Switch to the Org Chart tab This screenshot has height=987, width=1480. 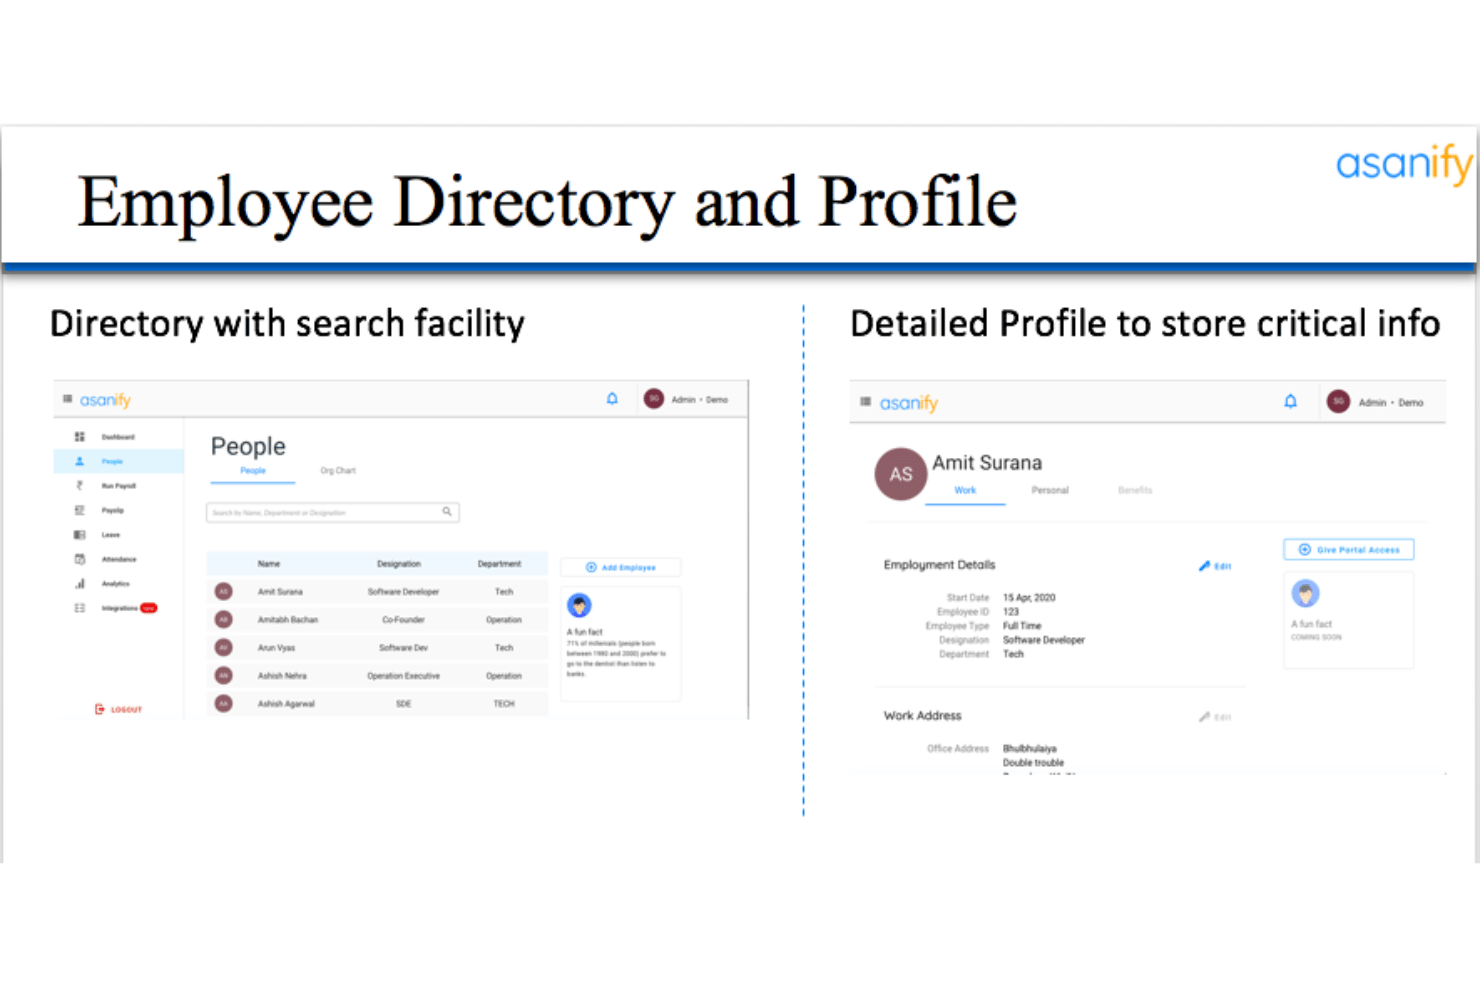pyautogui.click(x=338, y=471)
